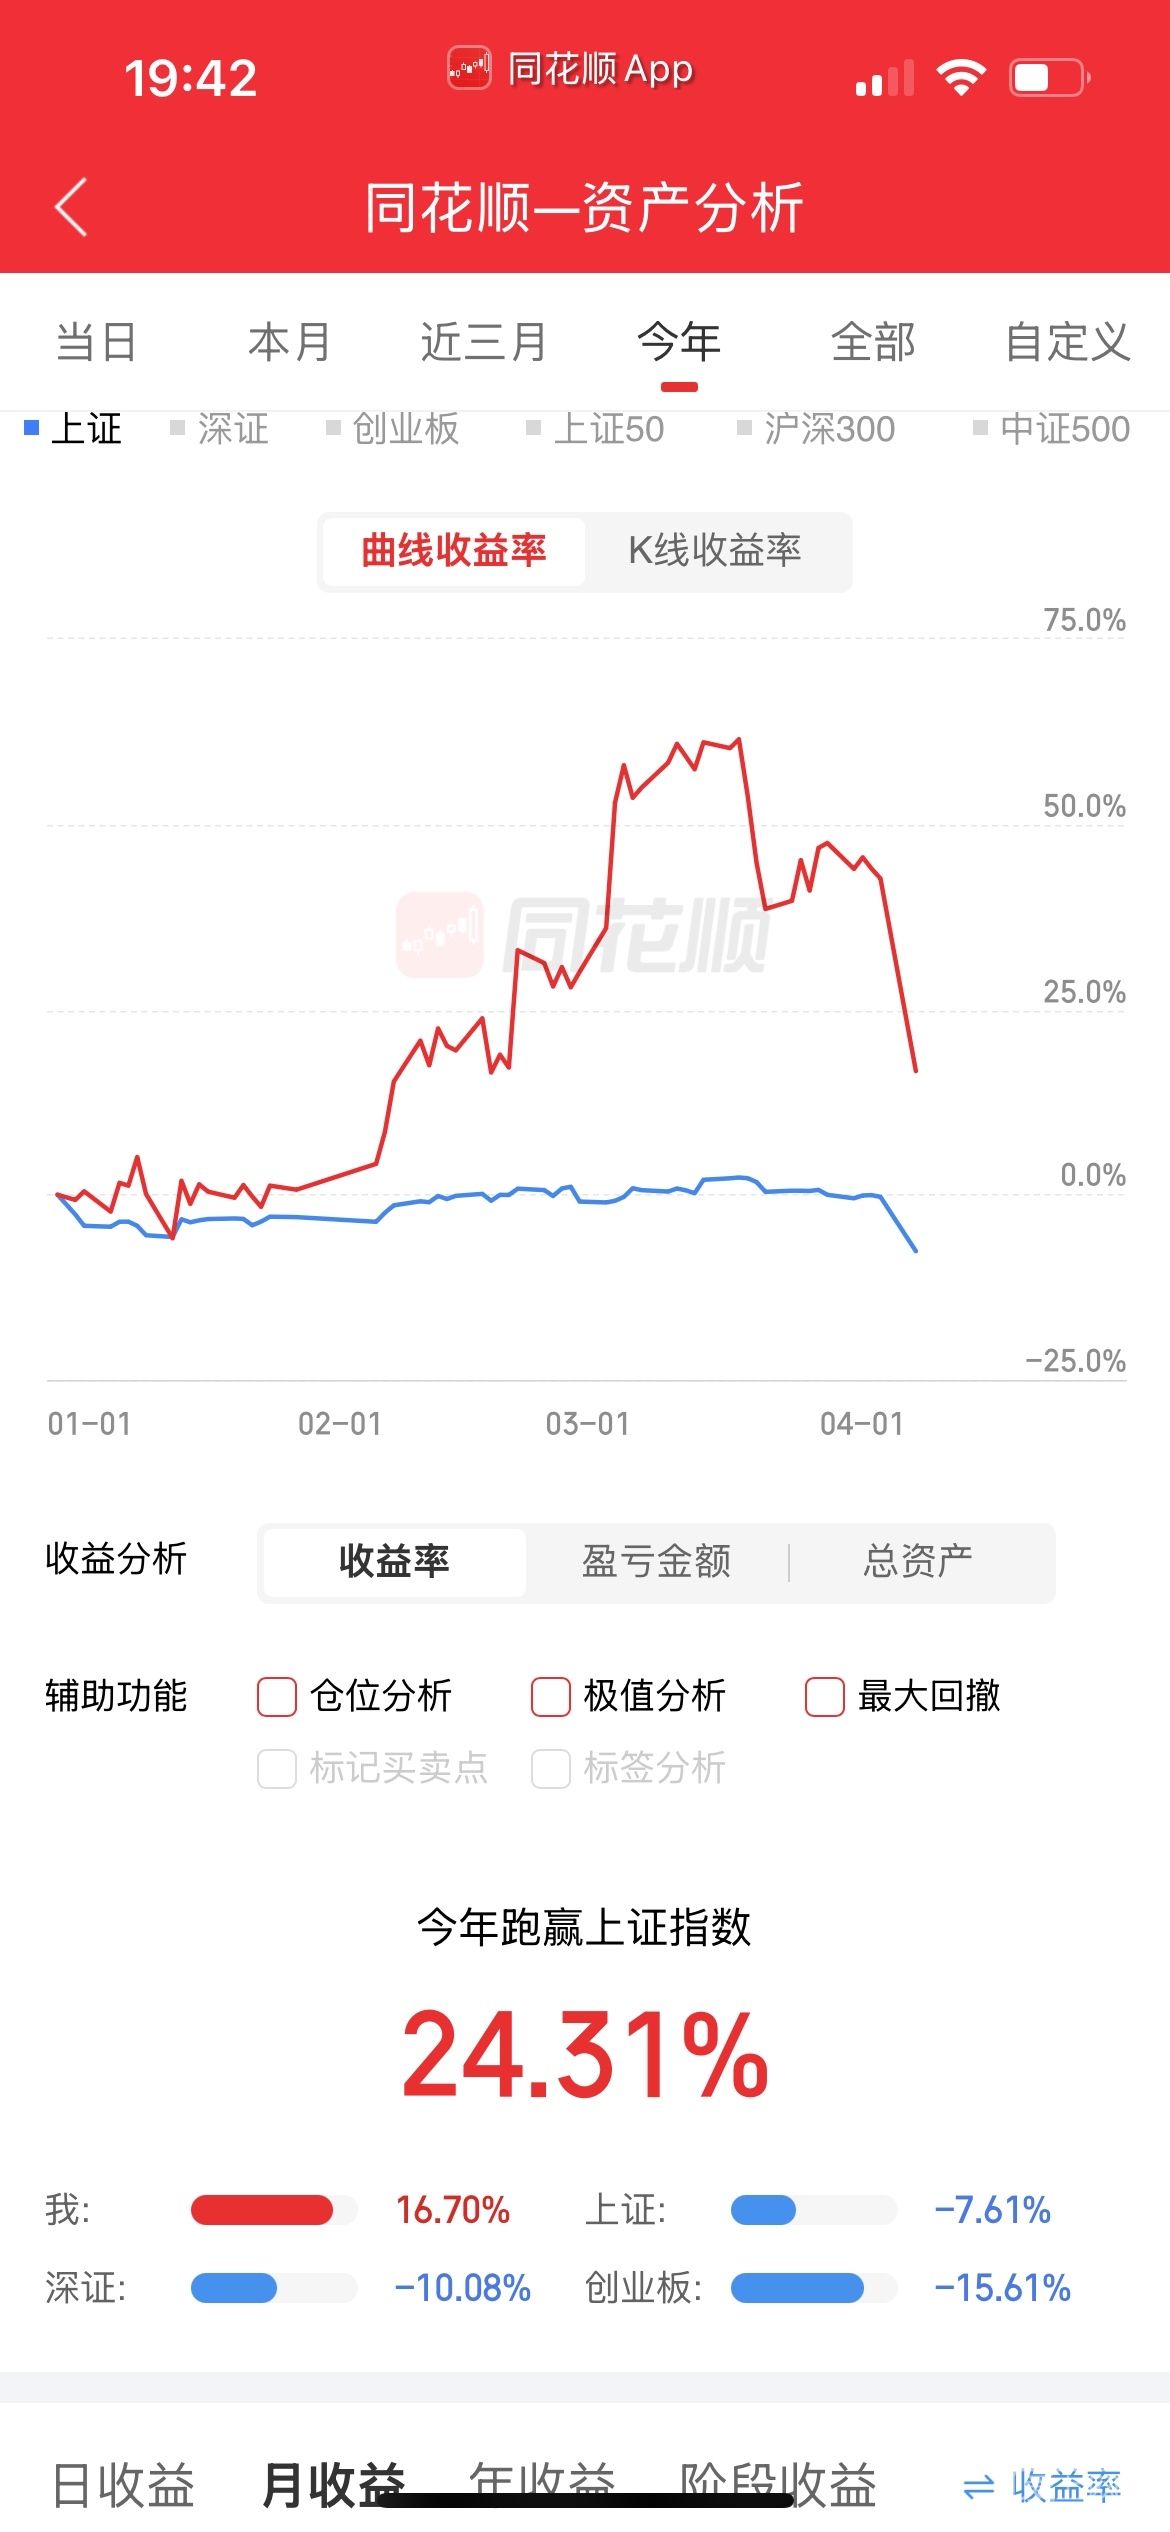Switch chart to K线收益率

(715, 550)
